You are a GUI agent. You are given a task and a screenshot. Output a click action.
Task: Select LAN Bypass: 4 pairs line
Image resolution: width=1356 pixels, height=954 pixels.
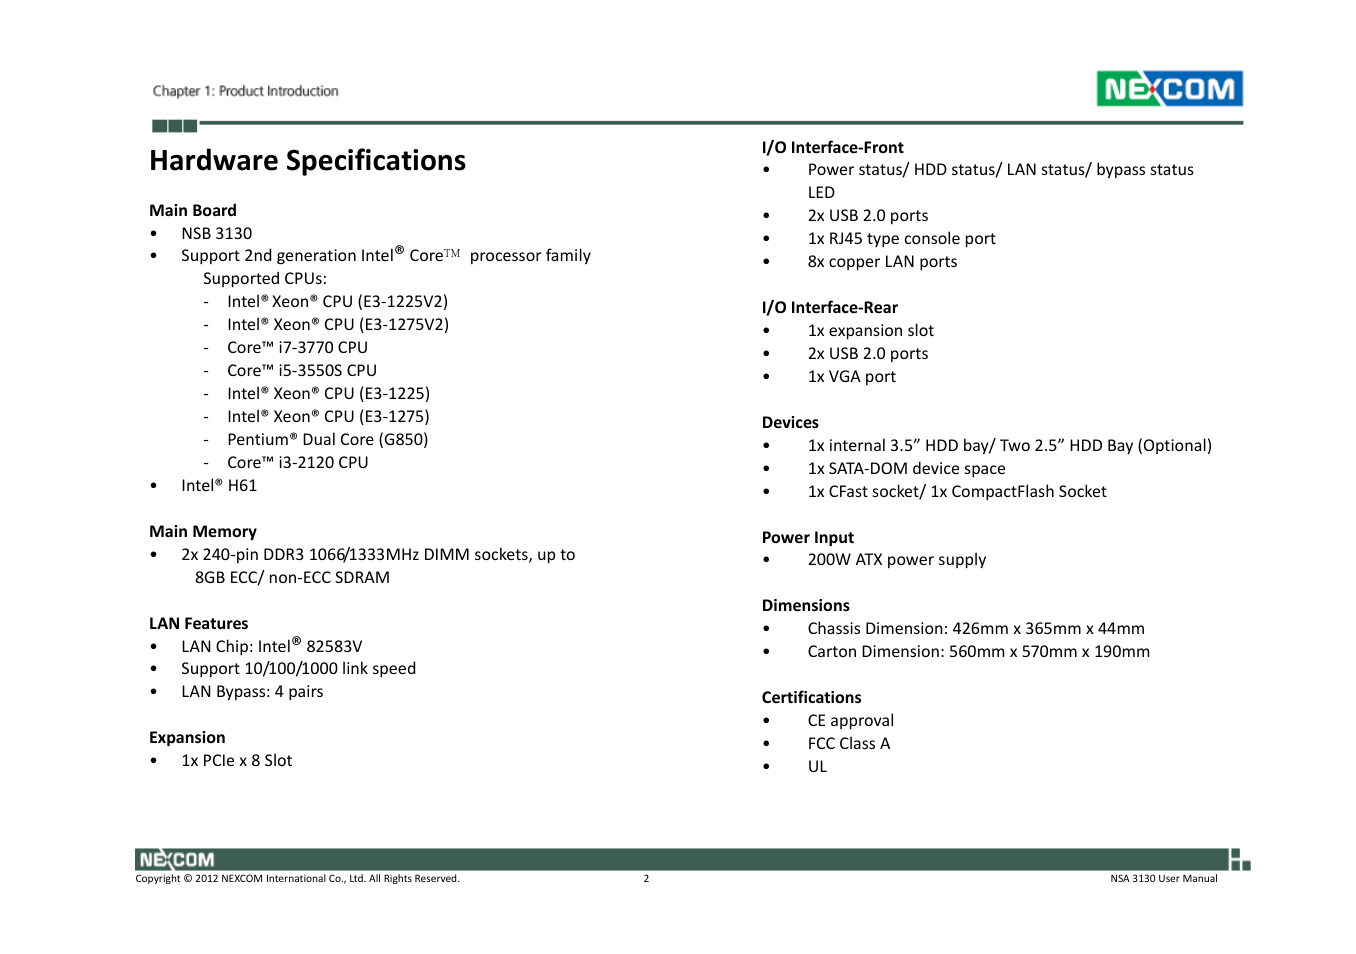(252, 692)
